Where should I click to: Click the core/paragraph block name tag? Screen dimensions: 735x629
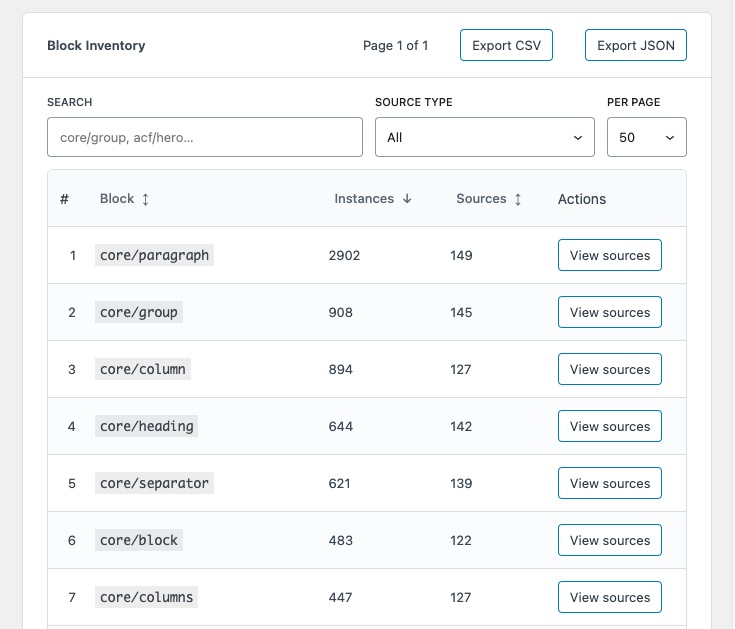pyautogui.click(x=155, y=255)
